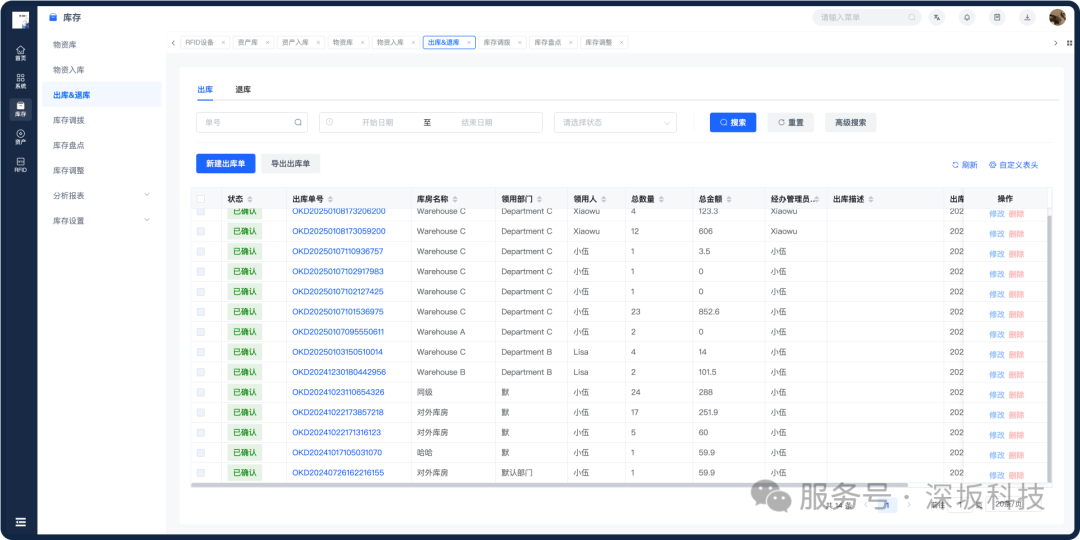This screenshot has width=1080, height=540.
Task: Click the search icon inside 单号 field
Action: coord(298,123)
